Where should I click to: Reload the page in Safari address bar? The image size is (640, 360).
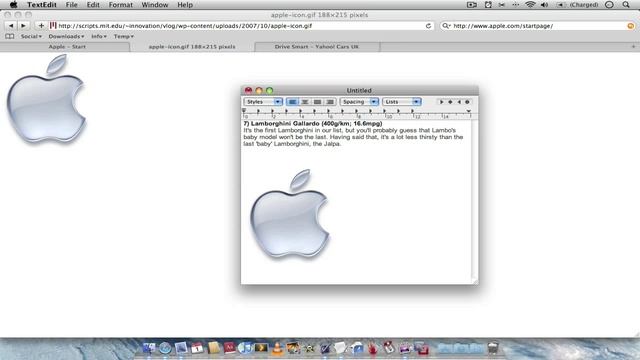click(428, 26)
